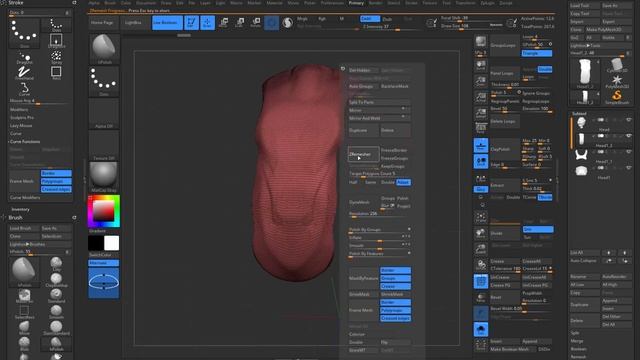Select the Rect stroke type

[56, 73]
